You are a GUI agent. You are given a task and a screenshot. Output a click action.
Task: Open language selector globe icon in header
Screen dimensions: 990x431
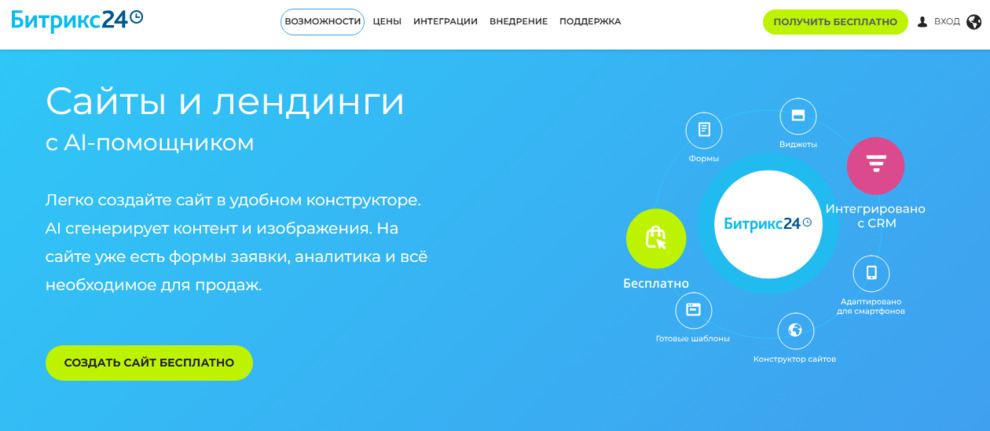[x=974, y=22]
